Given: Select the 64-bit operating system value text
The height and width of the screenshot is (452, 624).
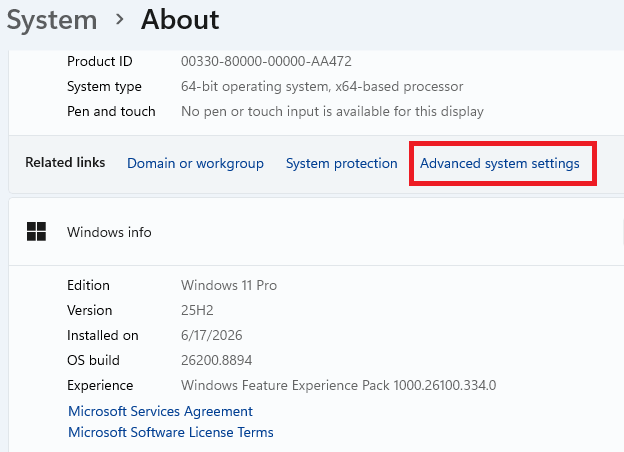Looking at the screenshot, I should (x=322, y=86).
